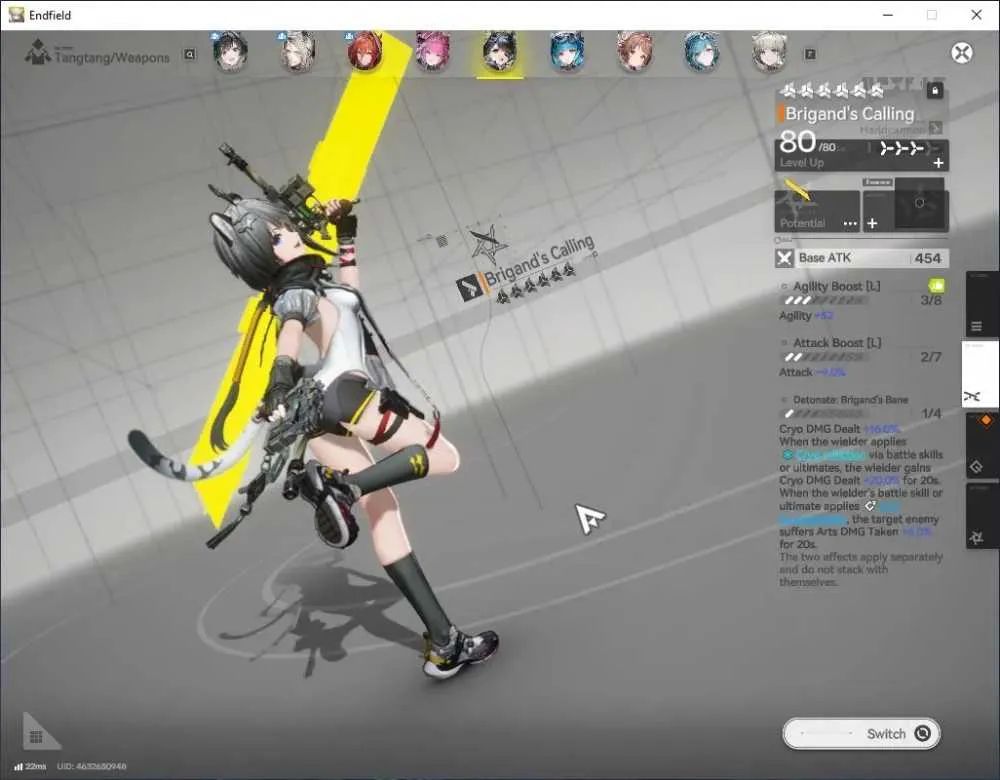Select the red-haired operator portrait
This screenshot has width=1000, height=780.
(x=365, y=51)
